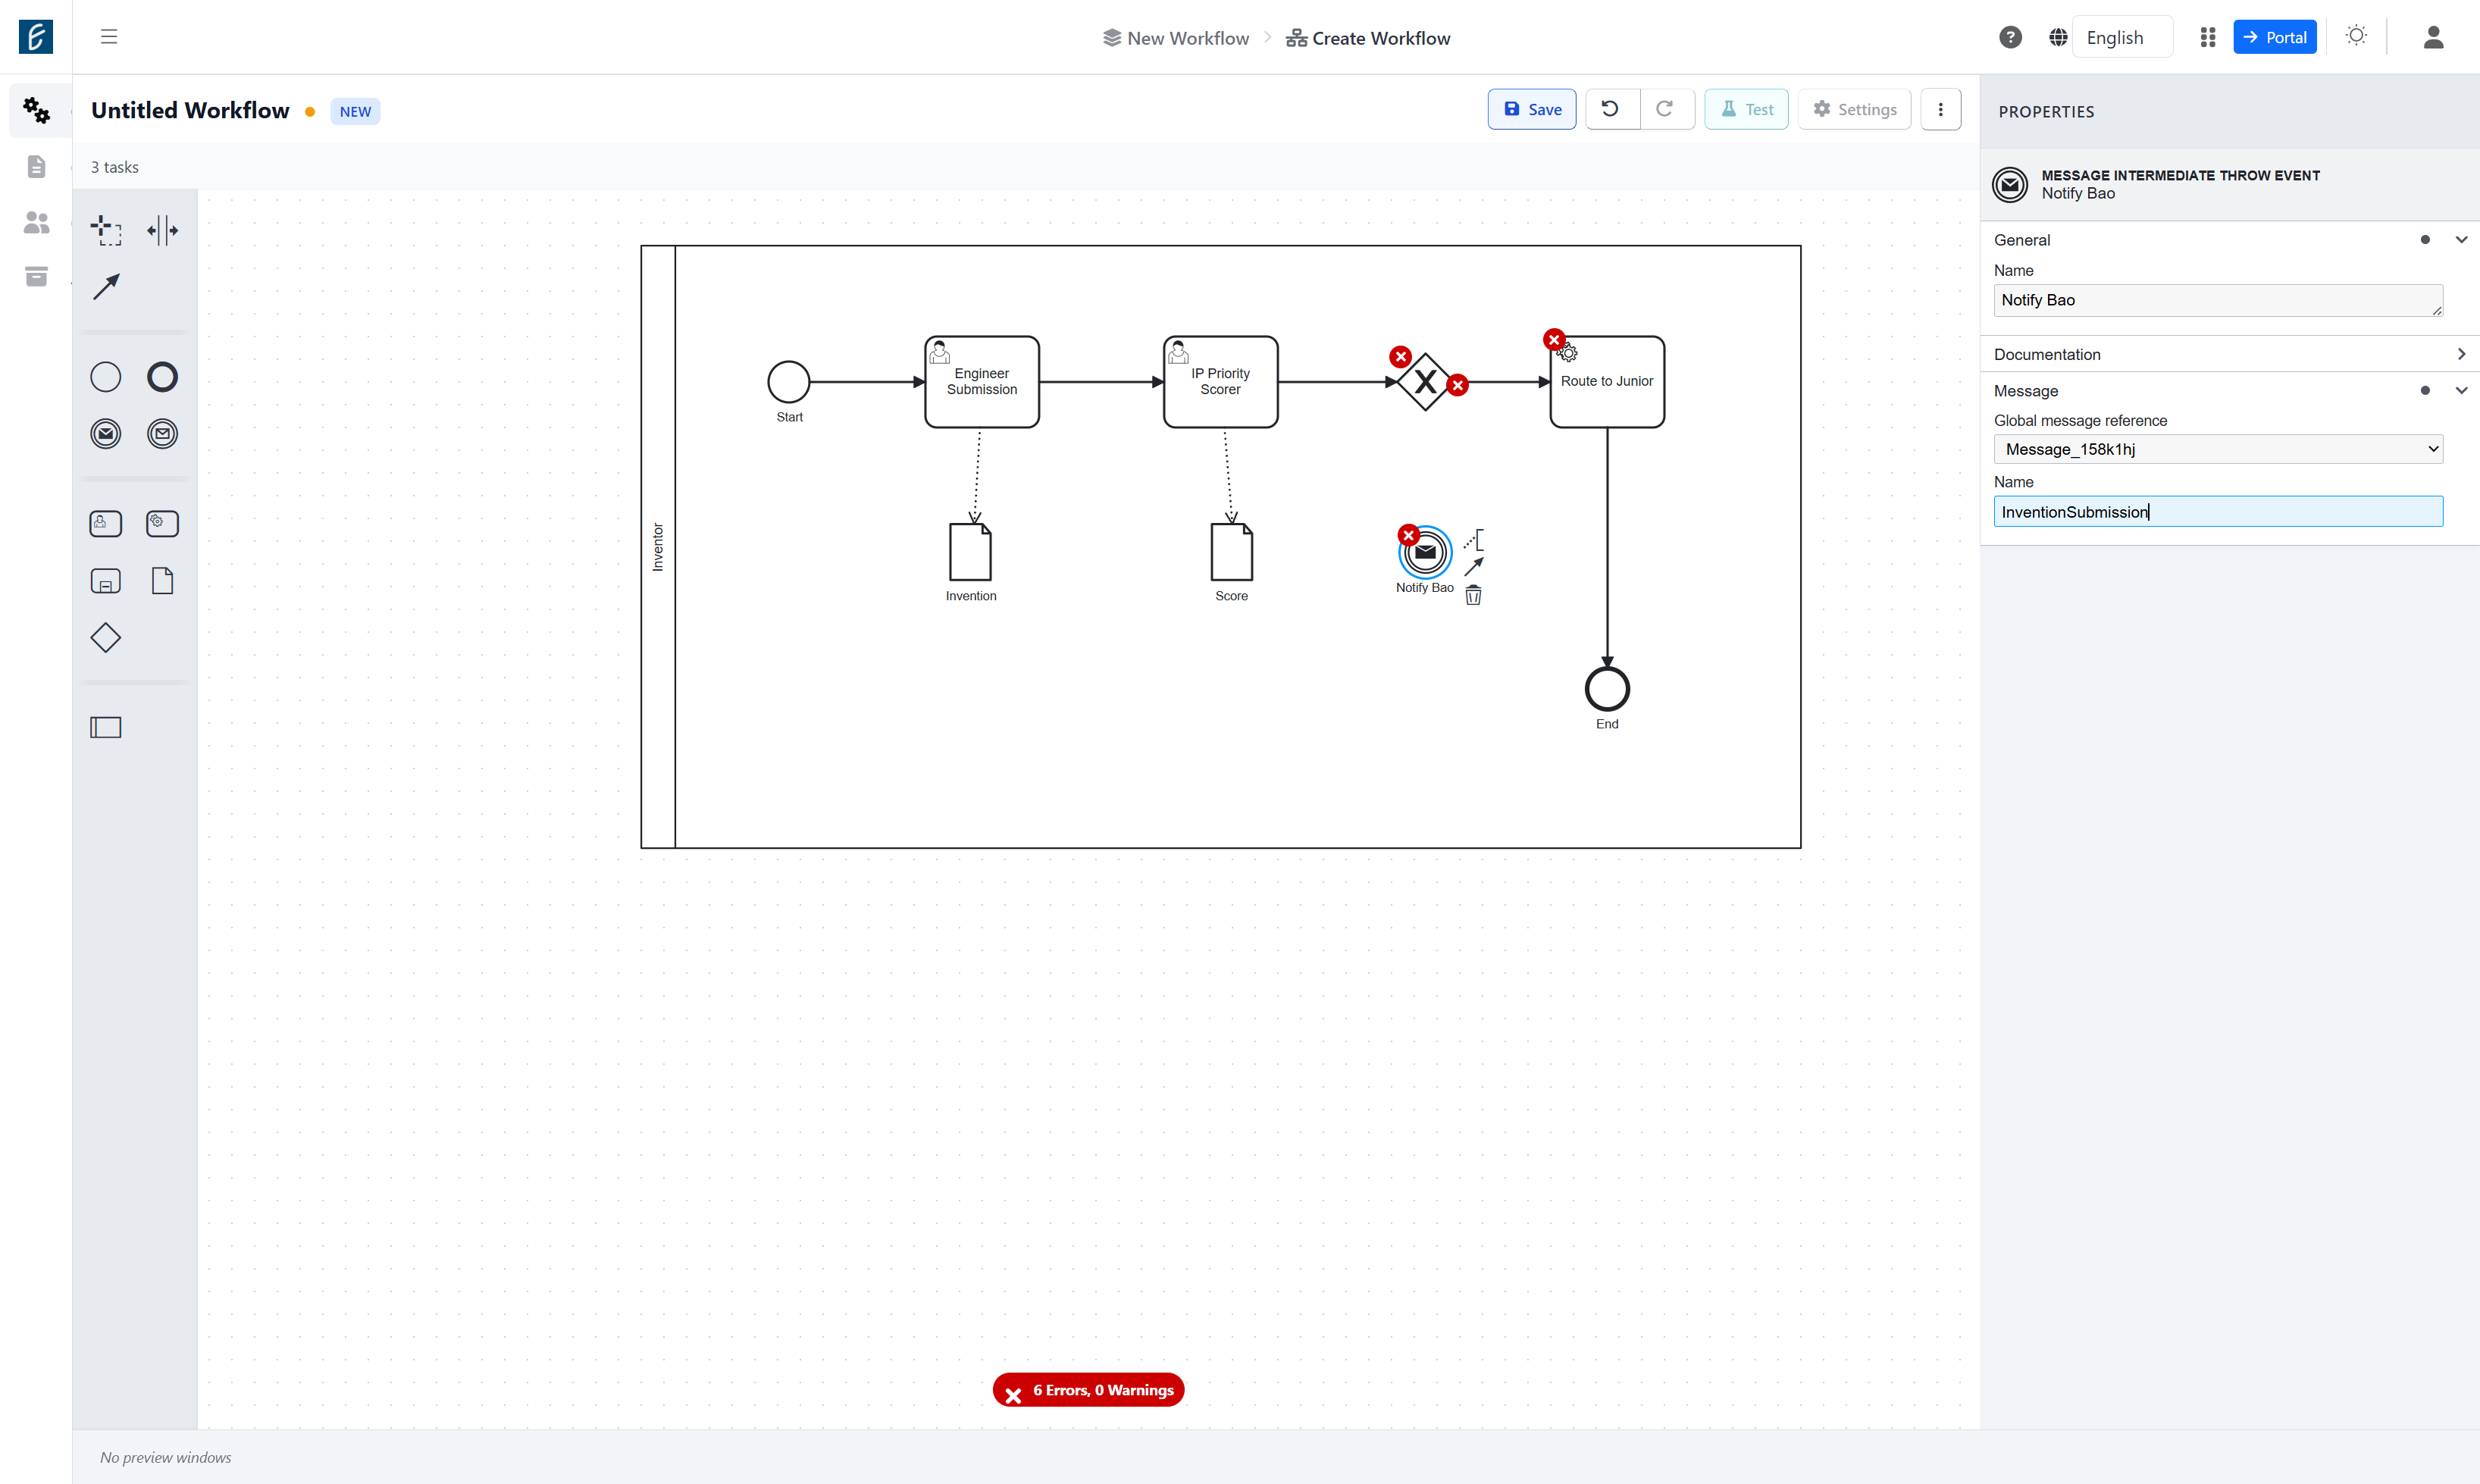This screenshot has height=1484, width=2480.
Task: Open the documents icon in left sidebar
Action: pos(36,166)
